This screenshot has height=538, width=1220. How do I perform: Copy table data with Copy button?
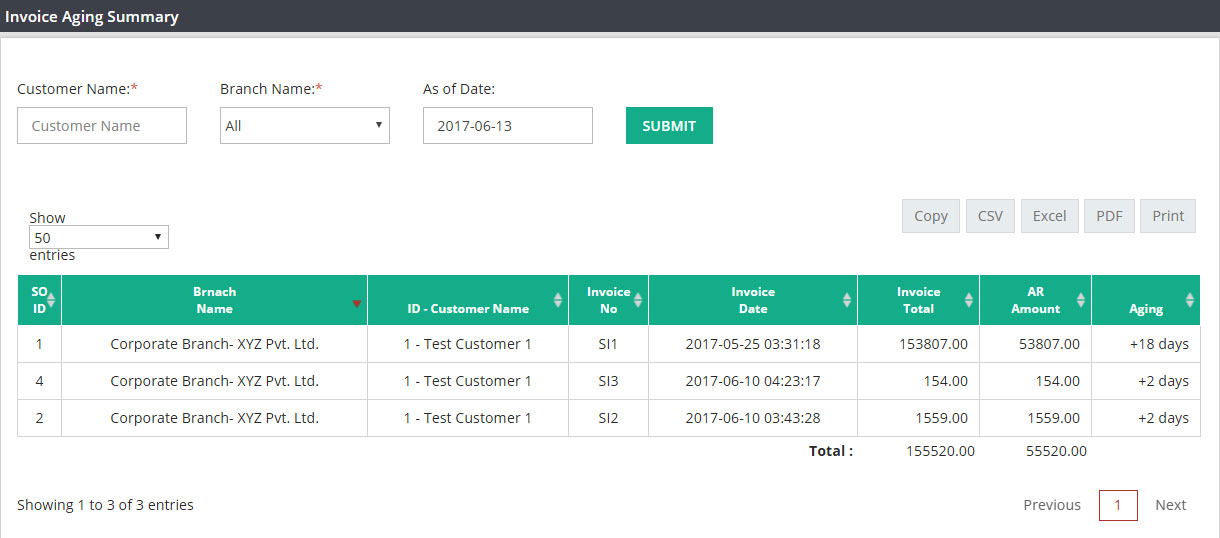pyautogui.click(x=931, y=216)
